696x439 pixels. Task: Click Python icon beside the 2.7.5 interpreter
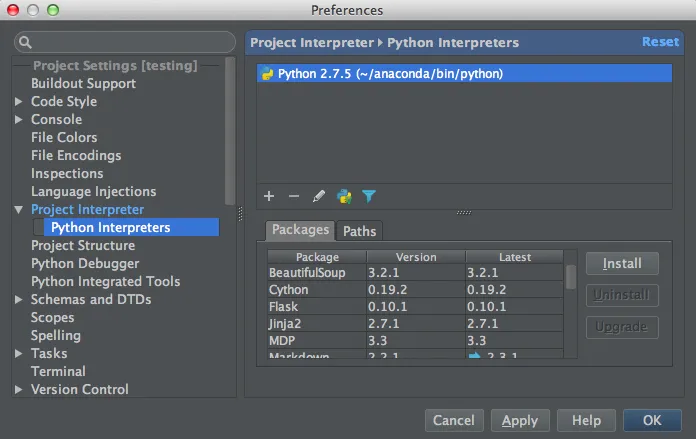[267, 74]
